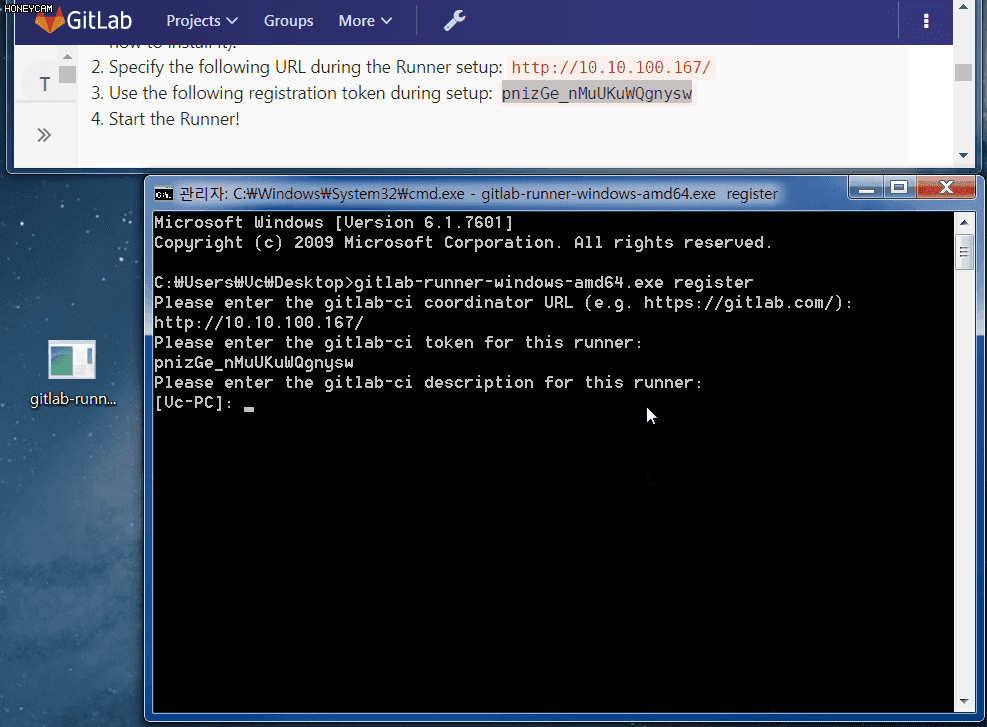Image resolution: width=987 pixels, height=727 pixels.
Task: Click the GitLab fox logo
Action: coord(49,20)
